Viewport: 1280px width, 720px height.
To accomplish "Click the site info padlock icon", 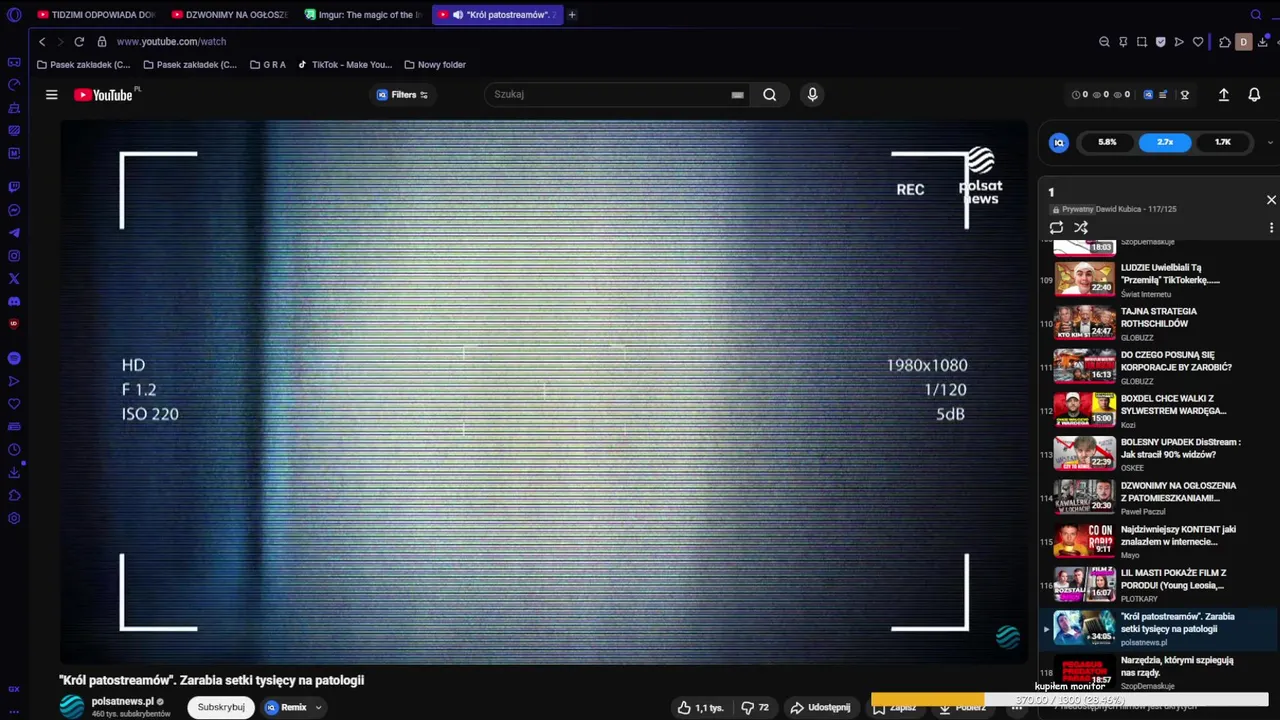I will coord(102,42).
